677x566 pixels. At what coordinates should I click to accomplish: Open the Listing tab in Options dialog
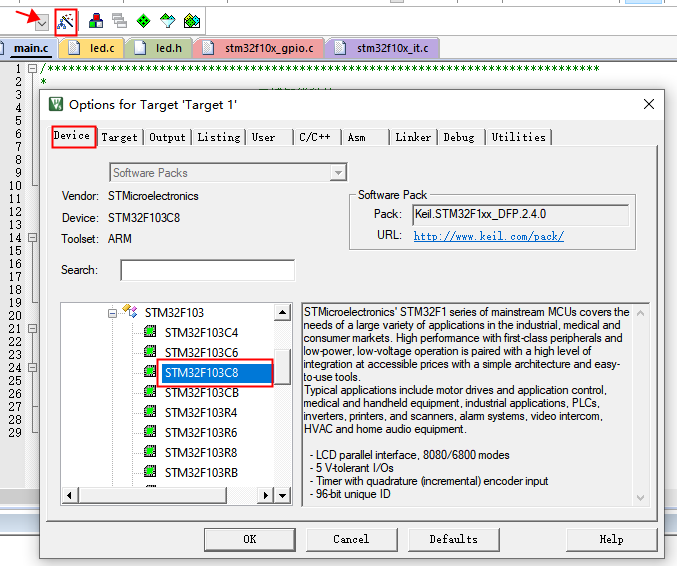pyautogui.click(x=219, y=137)
